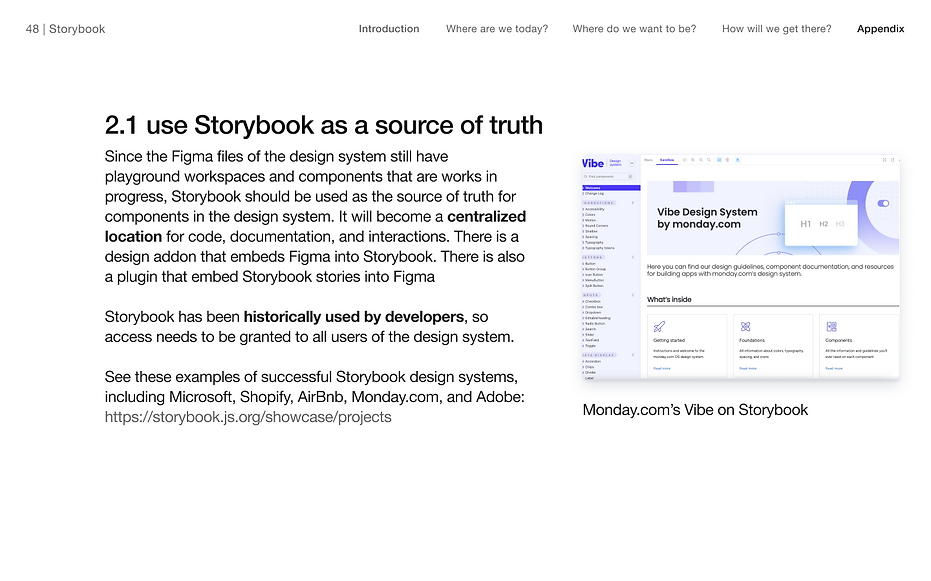Open the storybook.js.org showcase projects link
The height and width of the screenshot is (581, 931).
tap(248, 417)
